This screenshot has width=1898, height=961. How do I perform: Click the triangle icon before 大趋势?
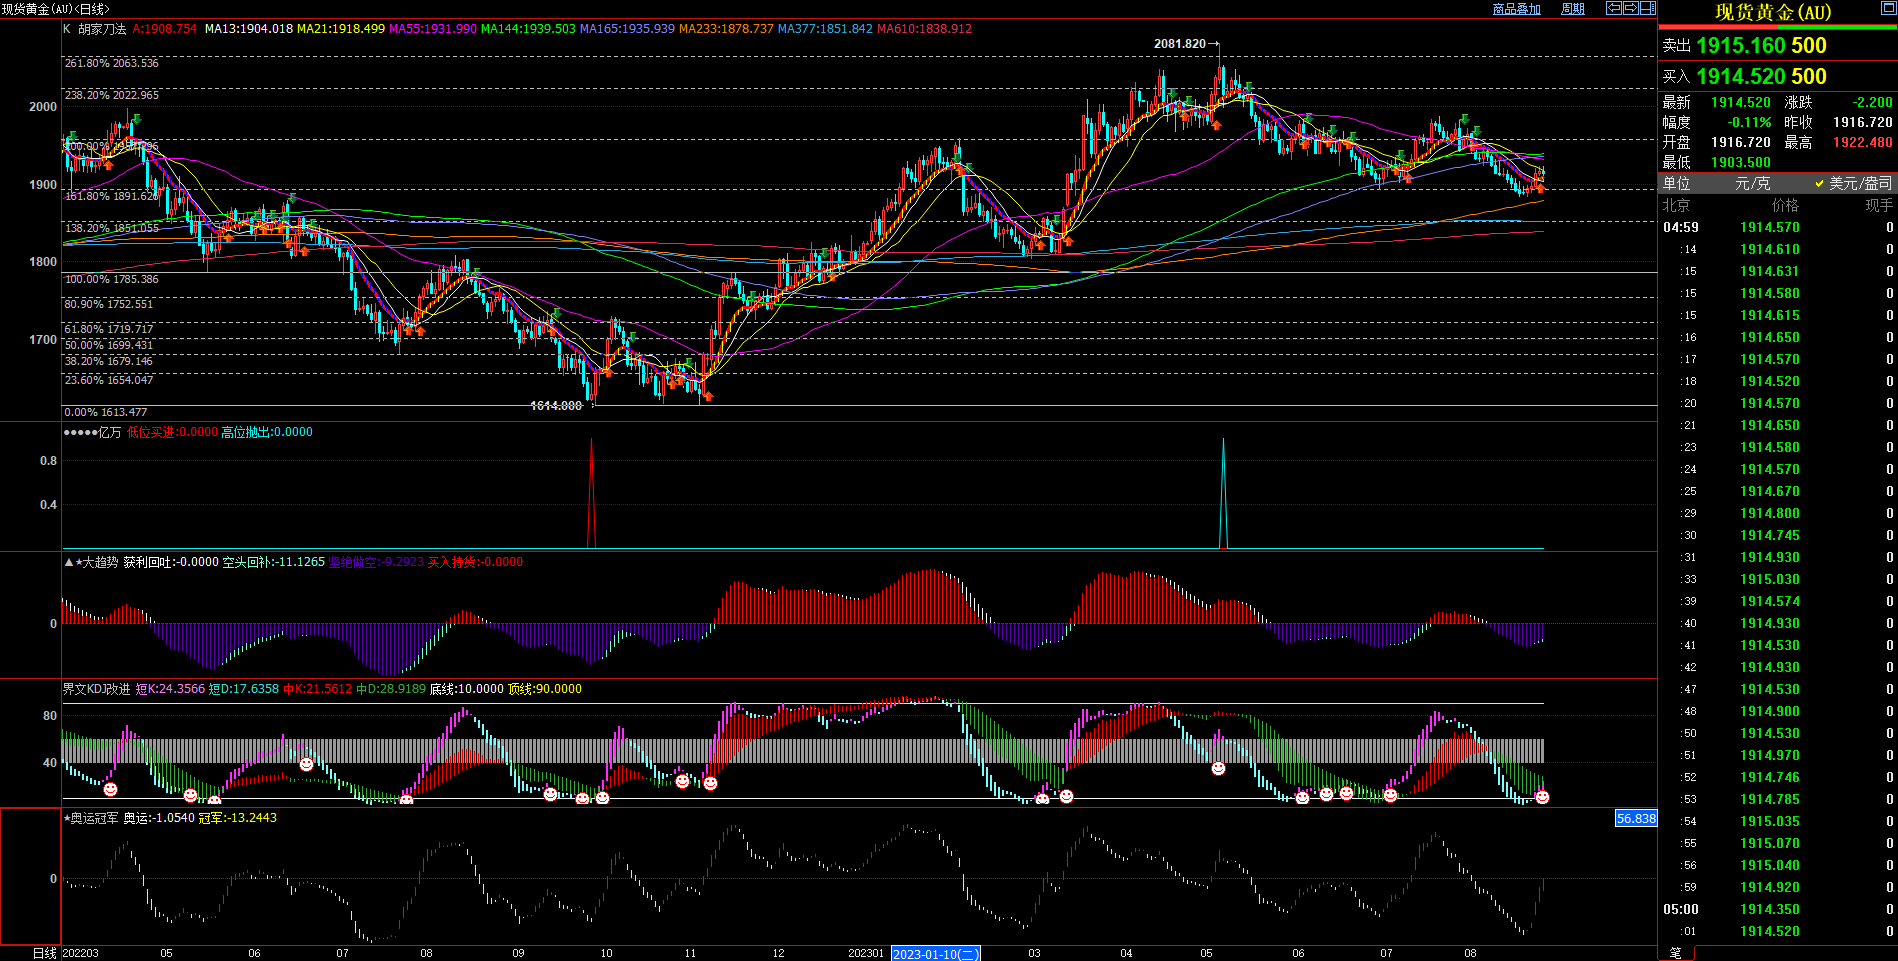click(68, 563)
